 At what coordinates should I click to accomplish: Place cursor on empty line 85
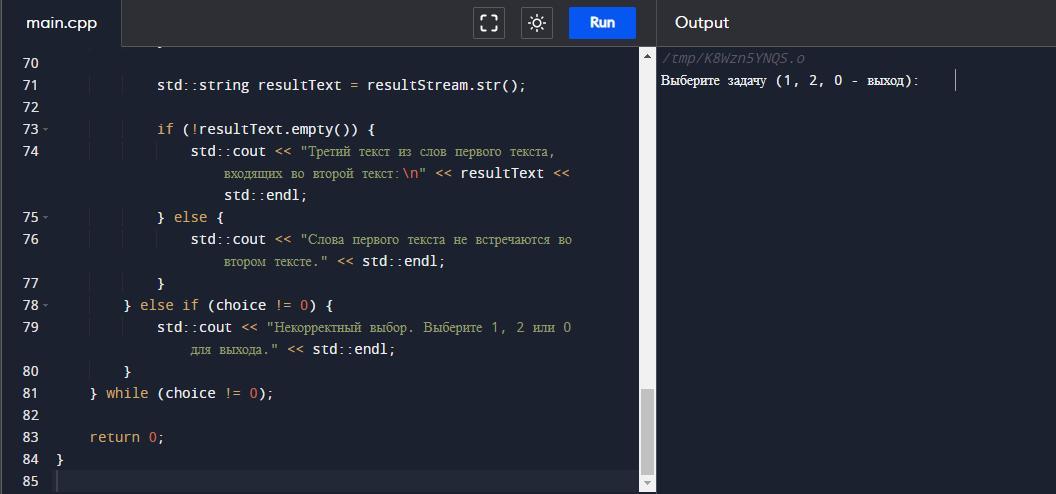click(347, 481)
